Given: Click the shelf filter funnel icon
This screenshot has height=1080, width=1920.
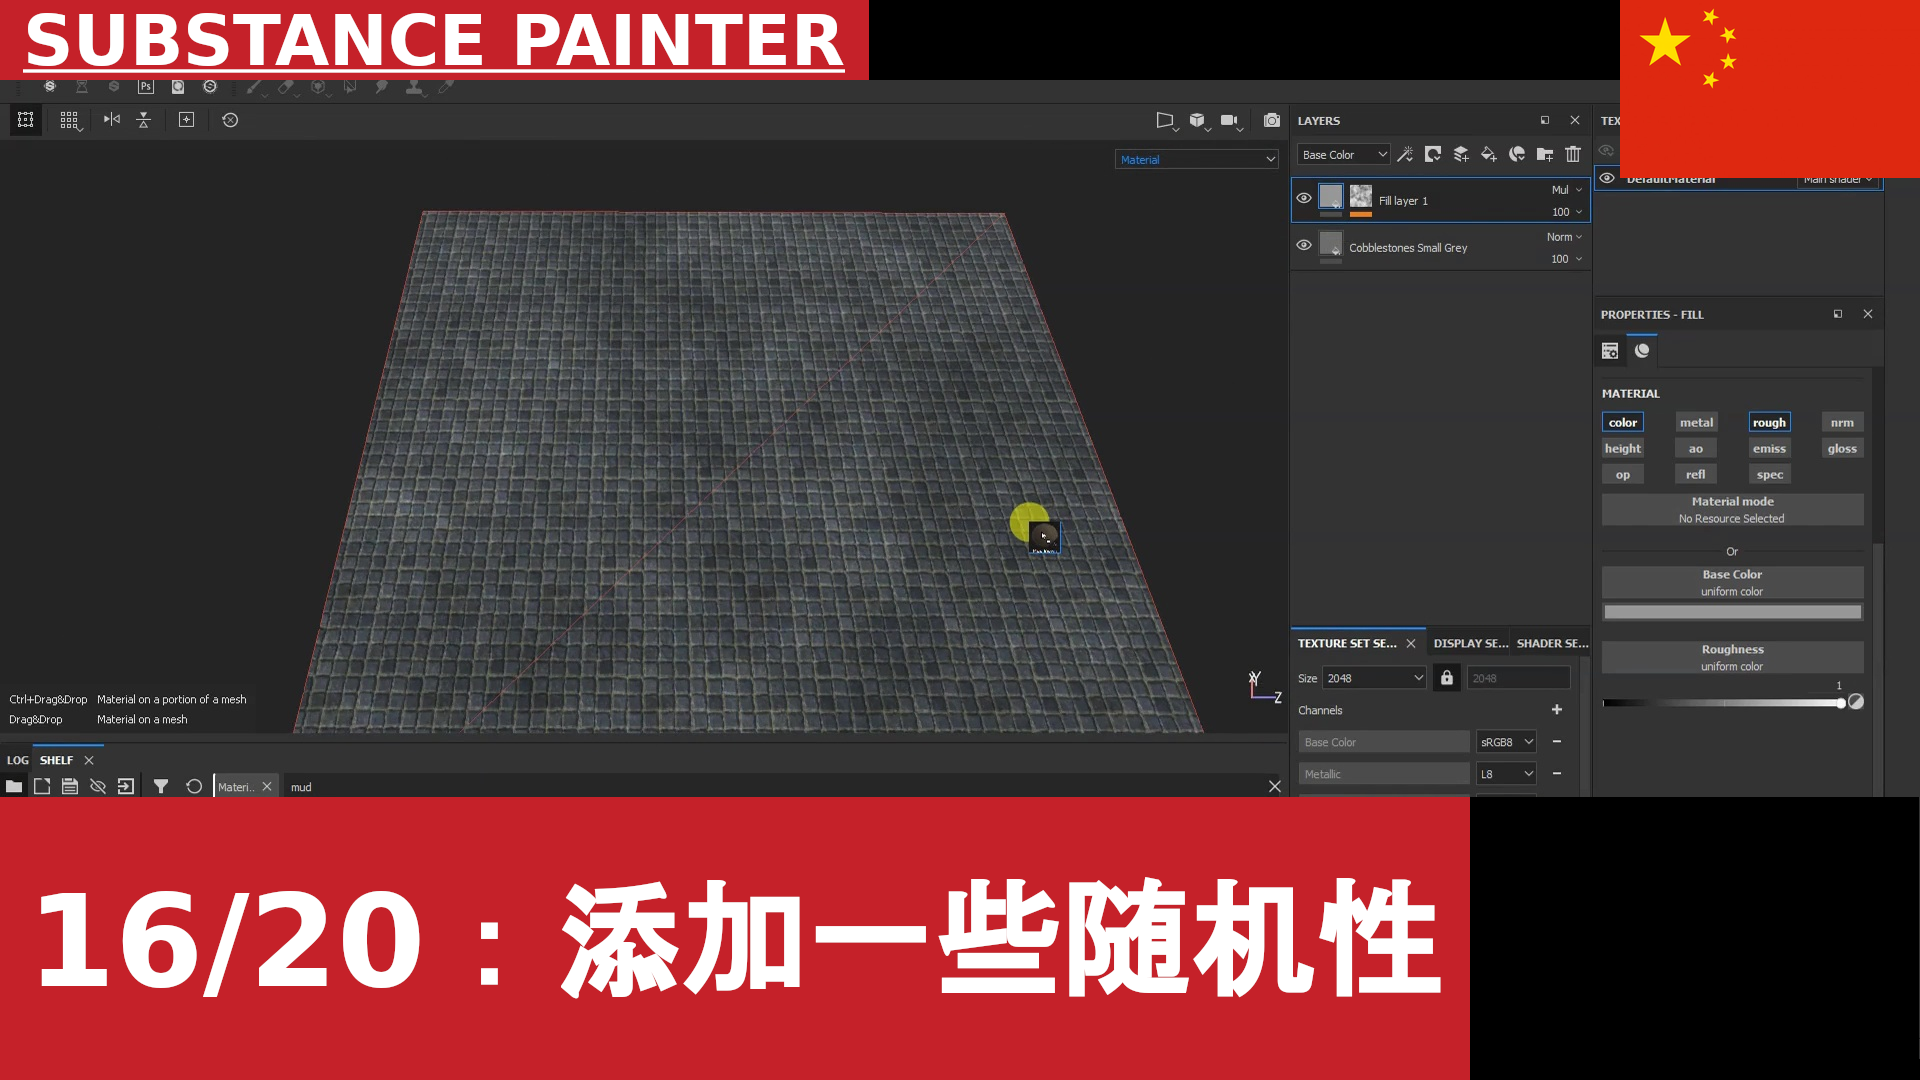Looking at the screenshot, I should 161,787.
